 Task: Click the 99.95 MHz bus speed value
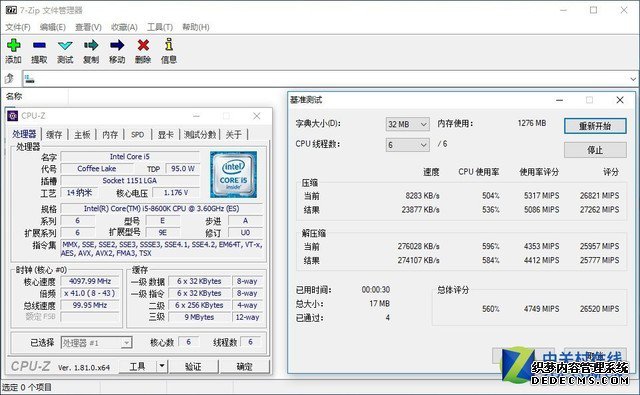click(90, 305)
